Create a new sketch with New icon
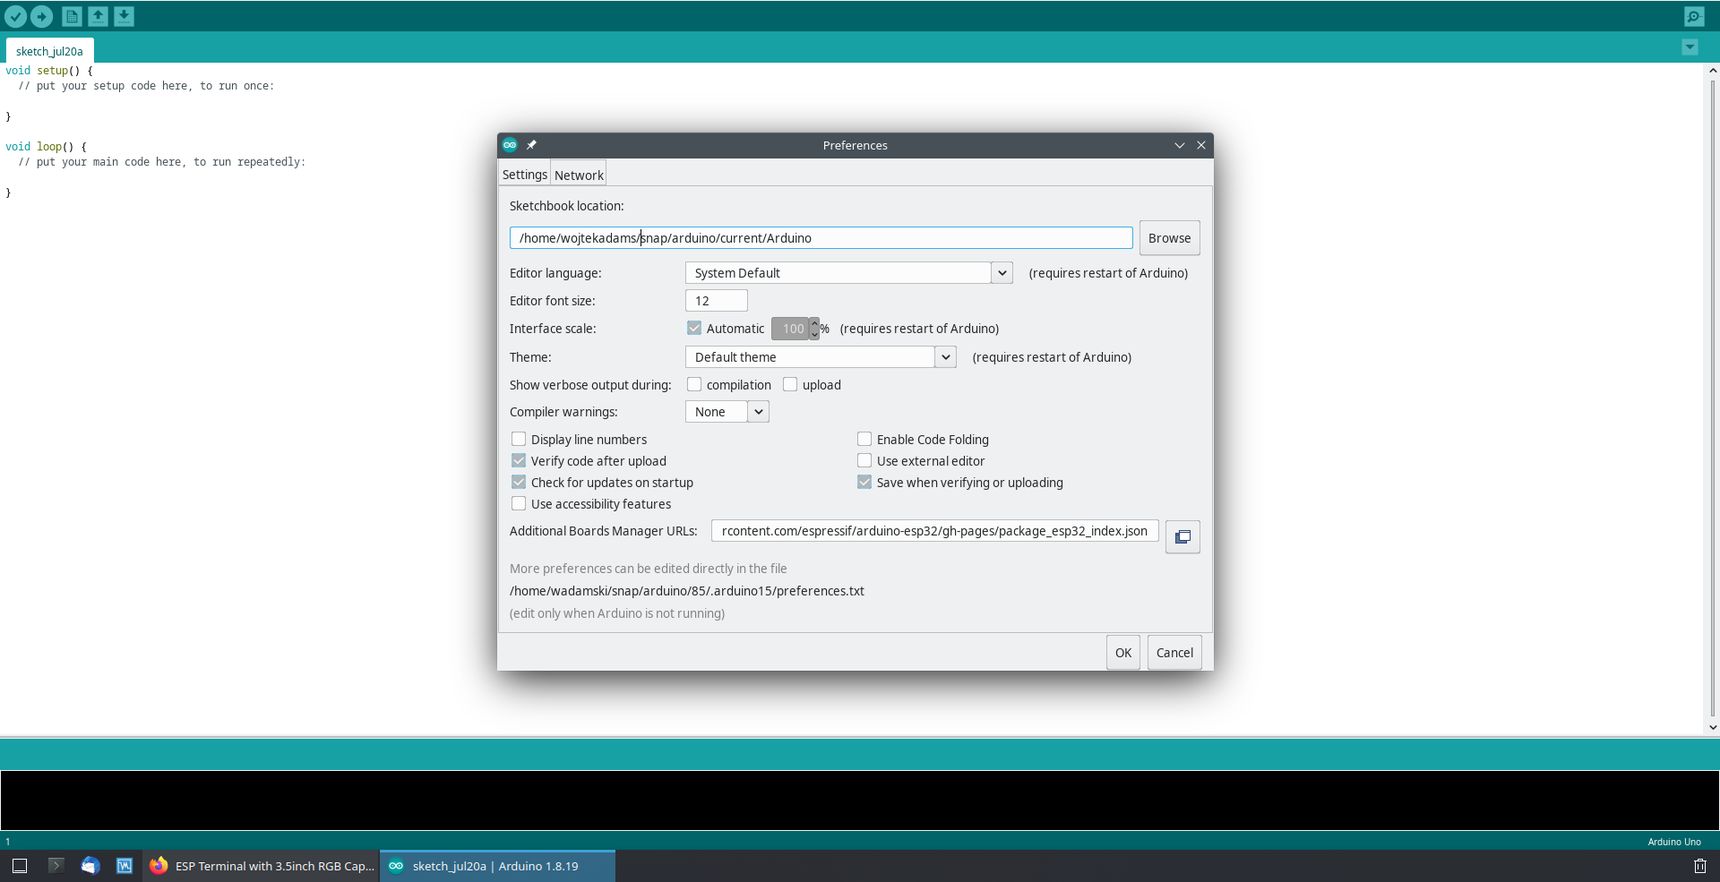The image size is (1720, 882). 72,16
